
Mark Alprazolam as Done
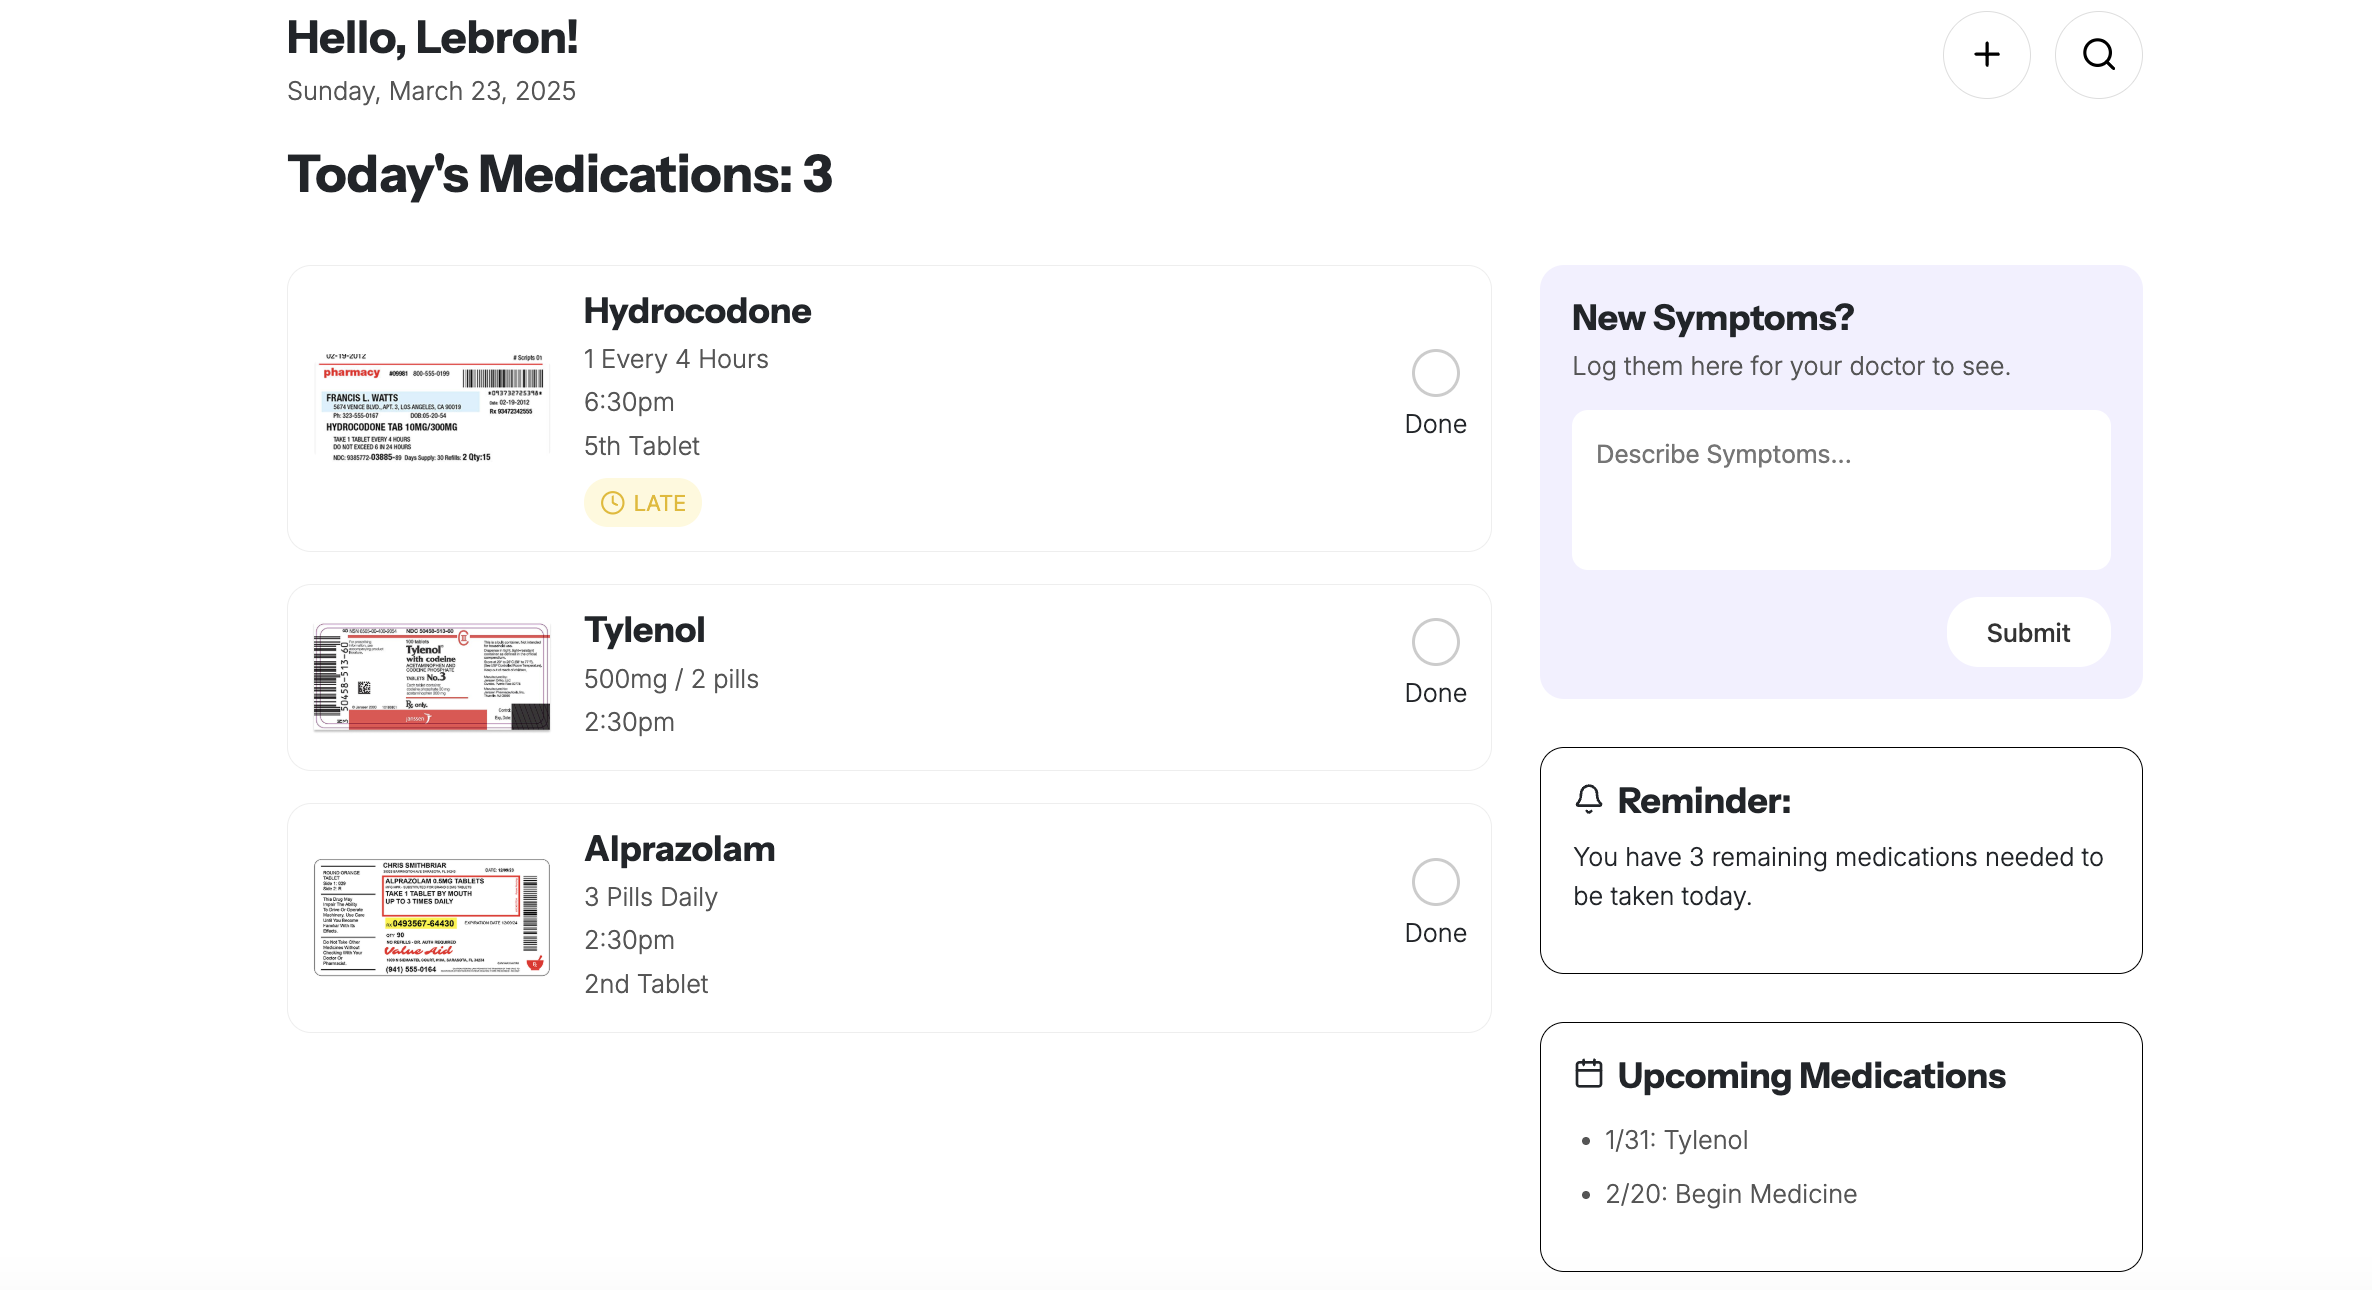(1434, 882)
